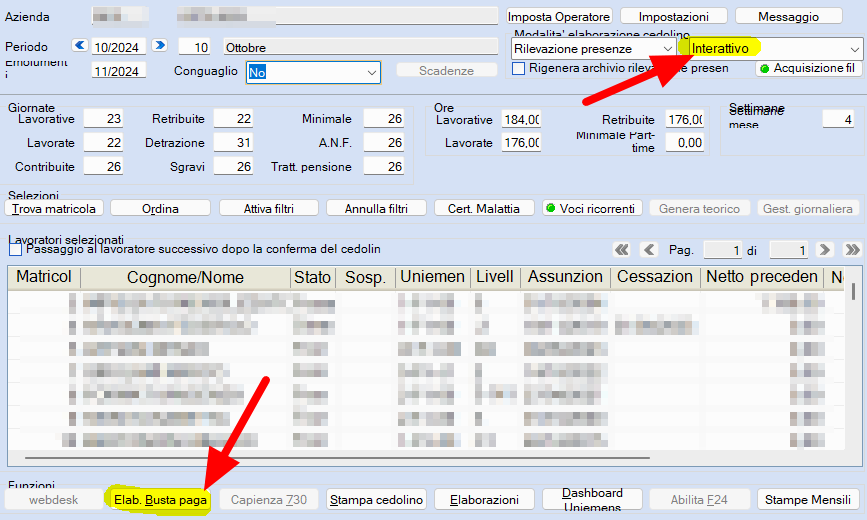This screenshot has height=520, width=867.
Task: Click the Netto precedente column header
Action: (762, 277)
